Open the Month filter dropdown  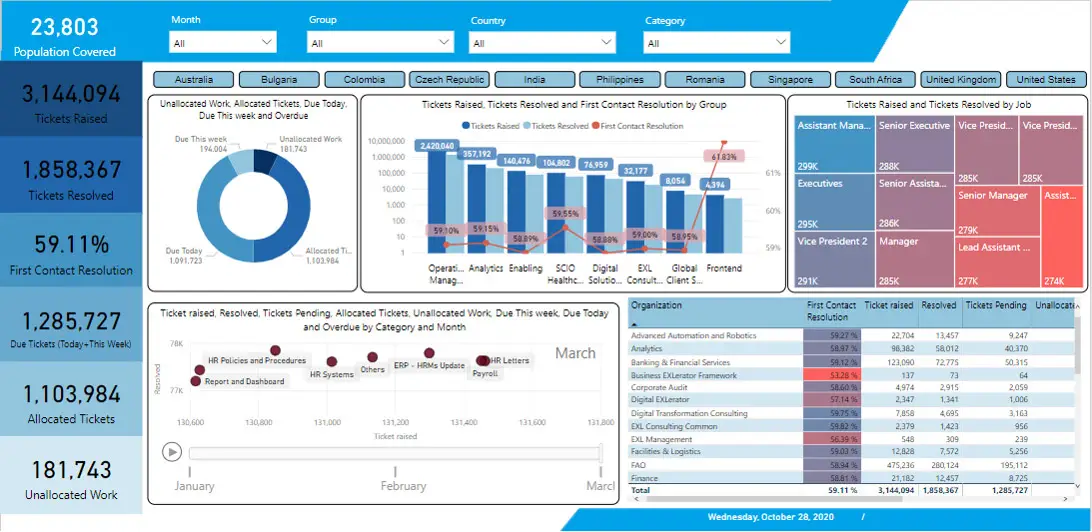tap(223, 43)
